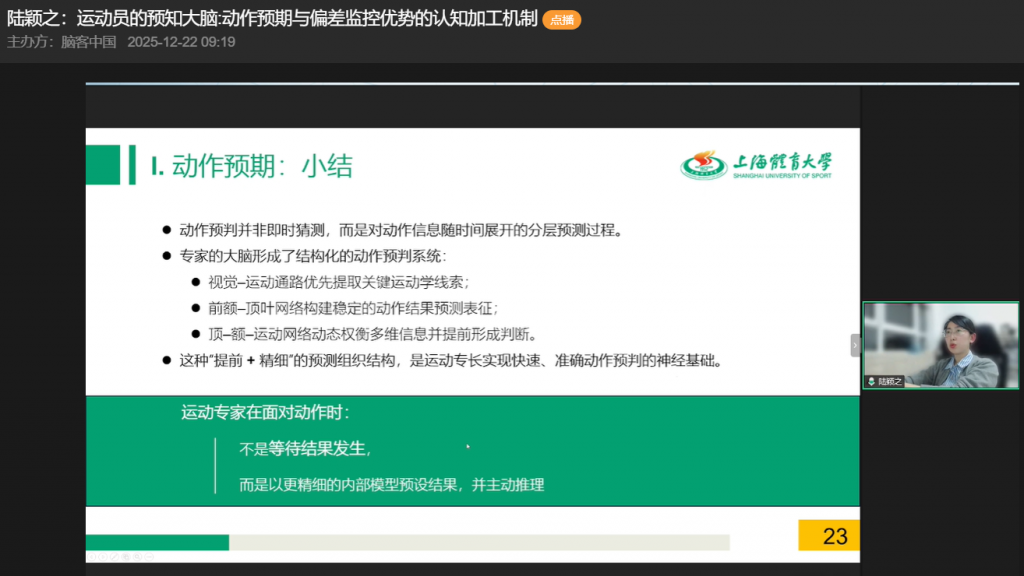The height and width of the screenshot is (576, 1024).
Task: Click the sub-bullet 视觉–运动通路优先提取关键运动学线索
Action: click(338, 281)
